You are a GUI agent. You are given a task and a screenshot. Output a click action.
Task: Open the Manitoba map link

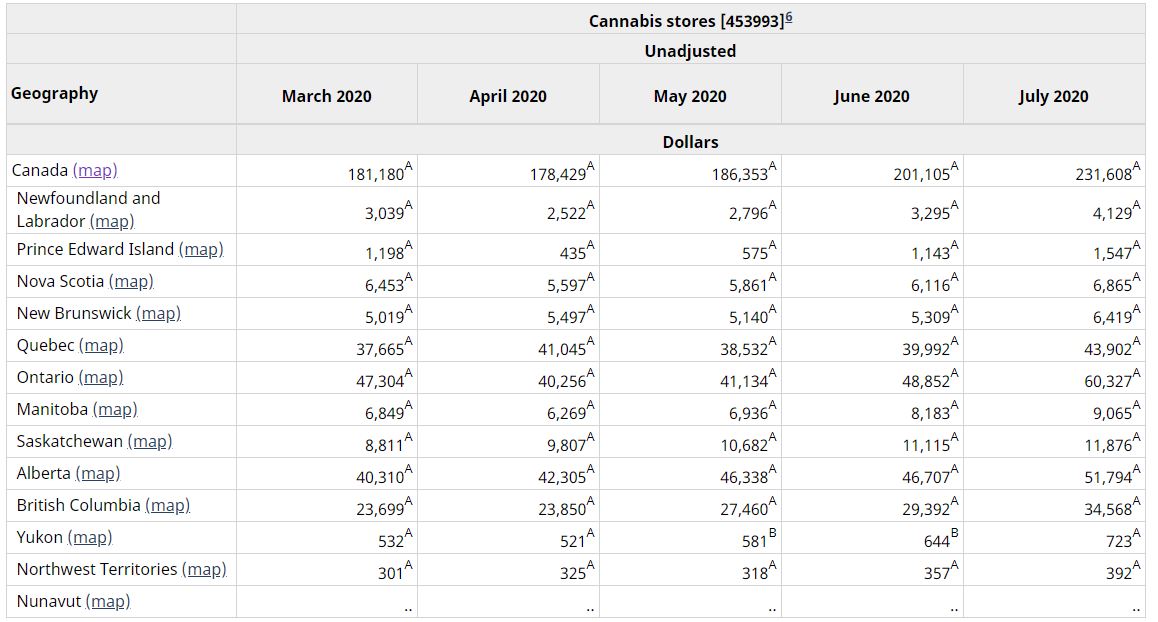(x=115, y=409)
